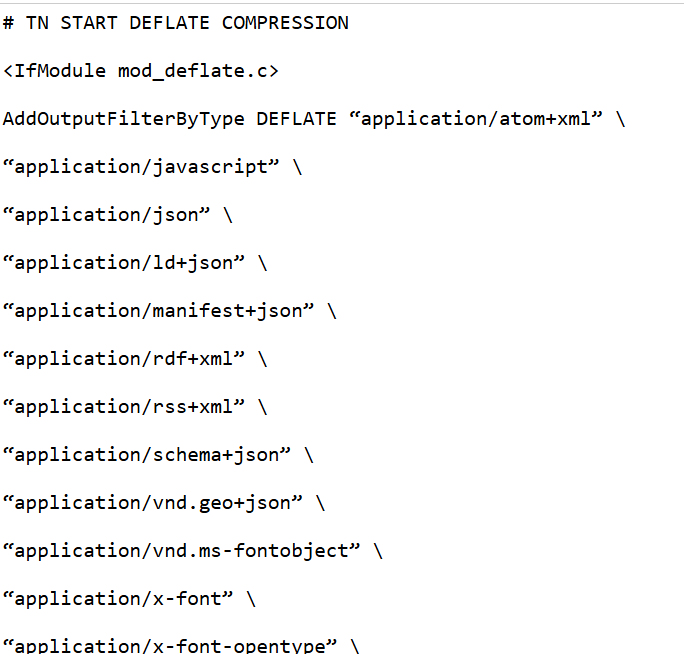This screenshot has width=684, height=654.
Task: Click the TN START DEFLATE COMPRESSION comment line
Action: (175, 23)
